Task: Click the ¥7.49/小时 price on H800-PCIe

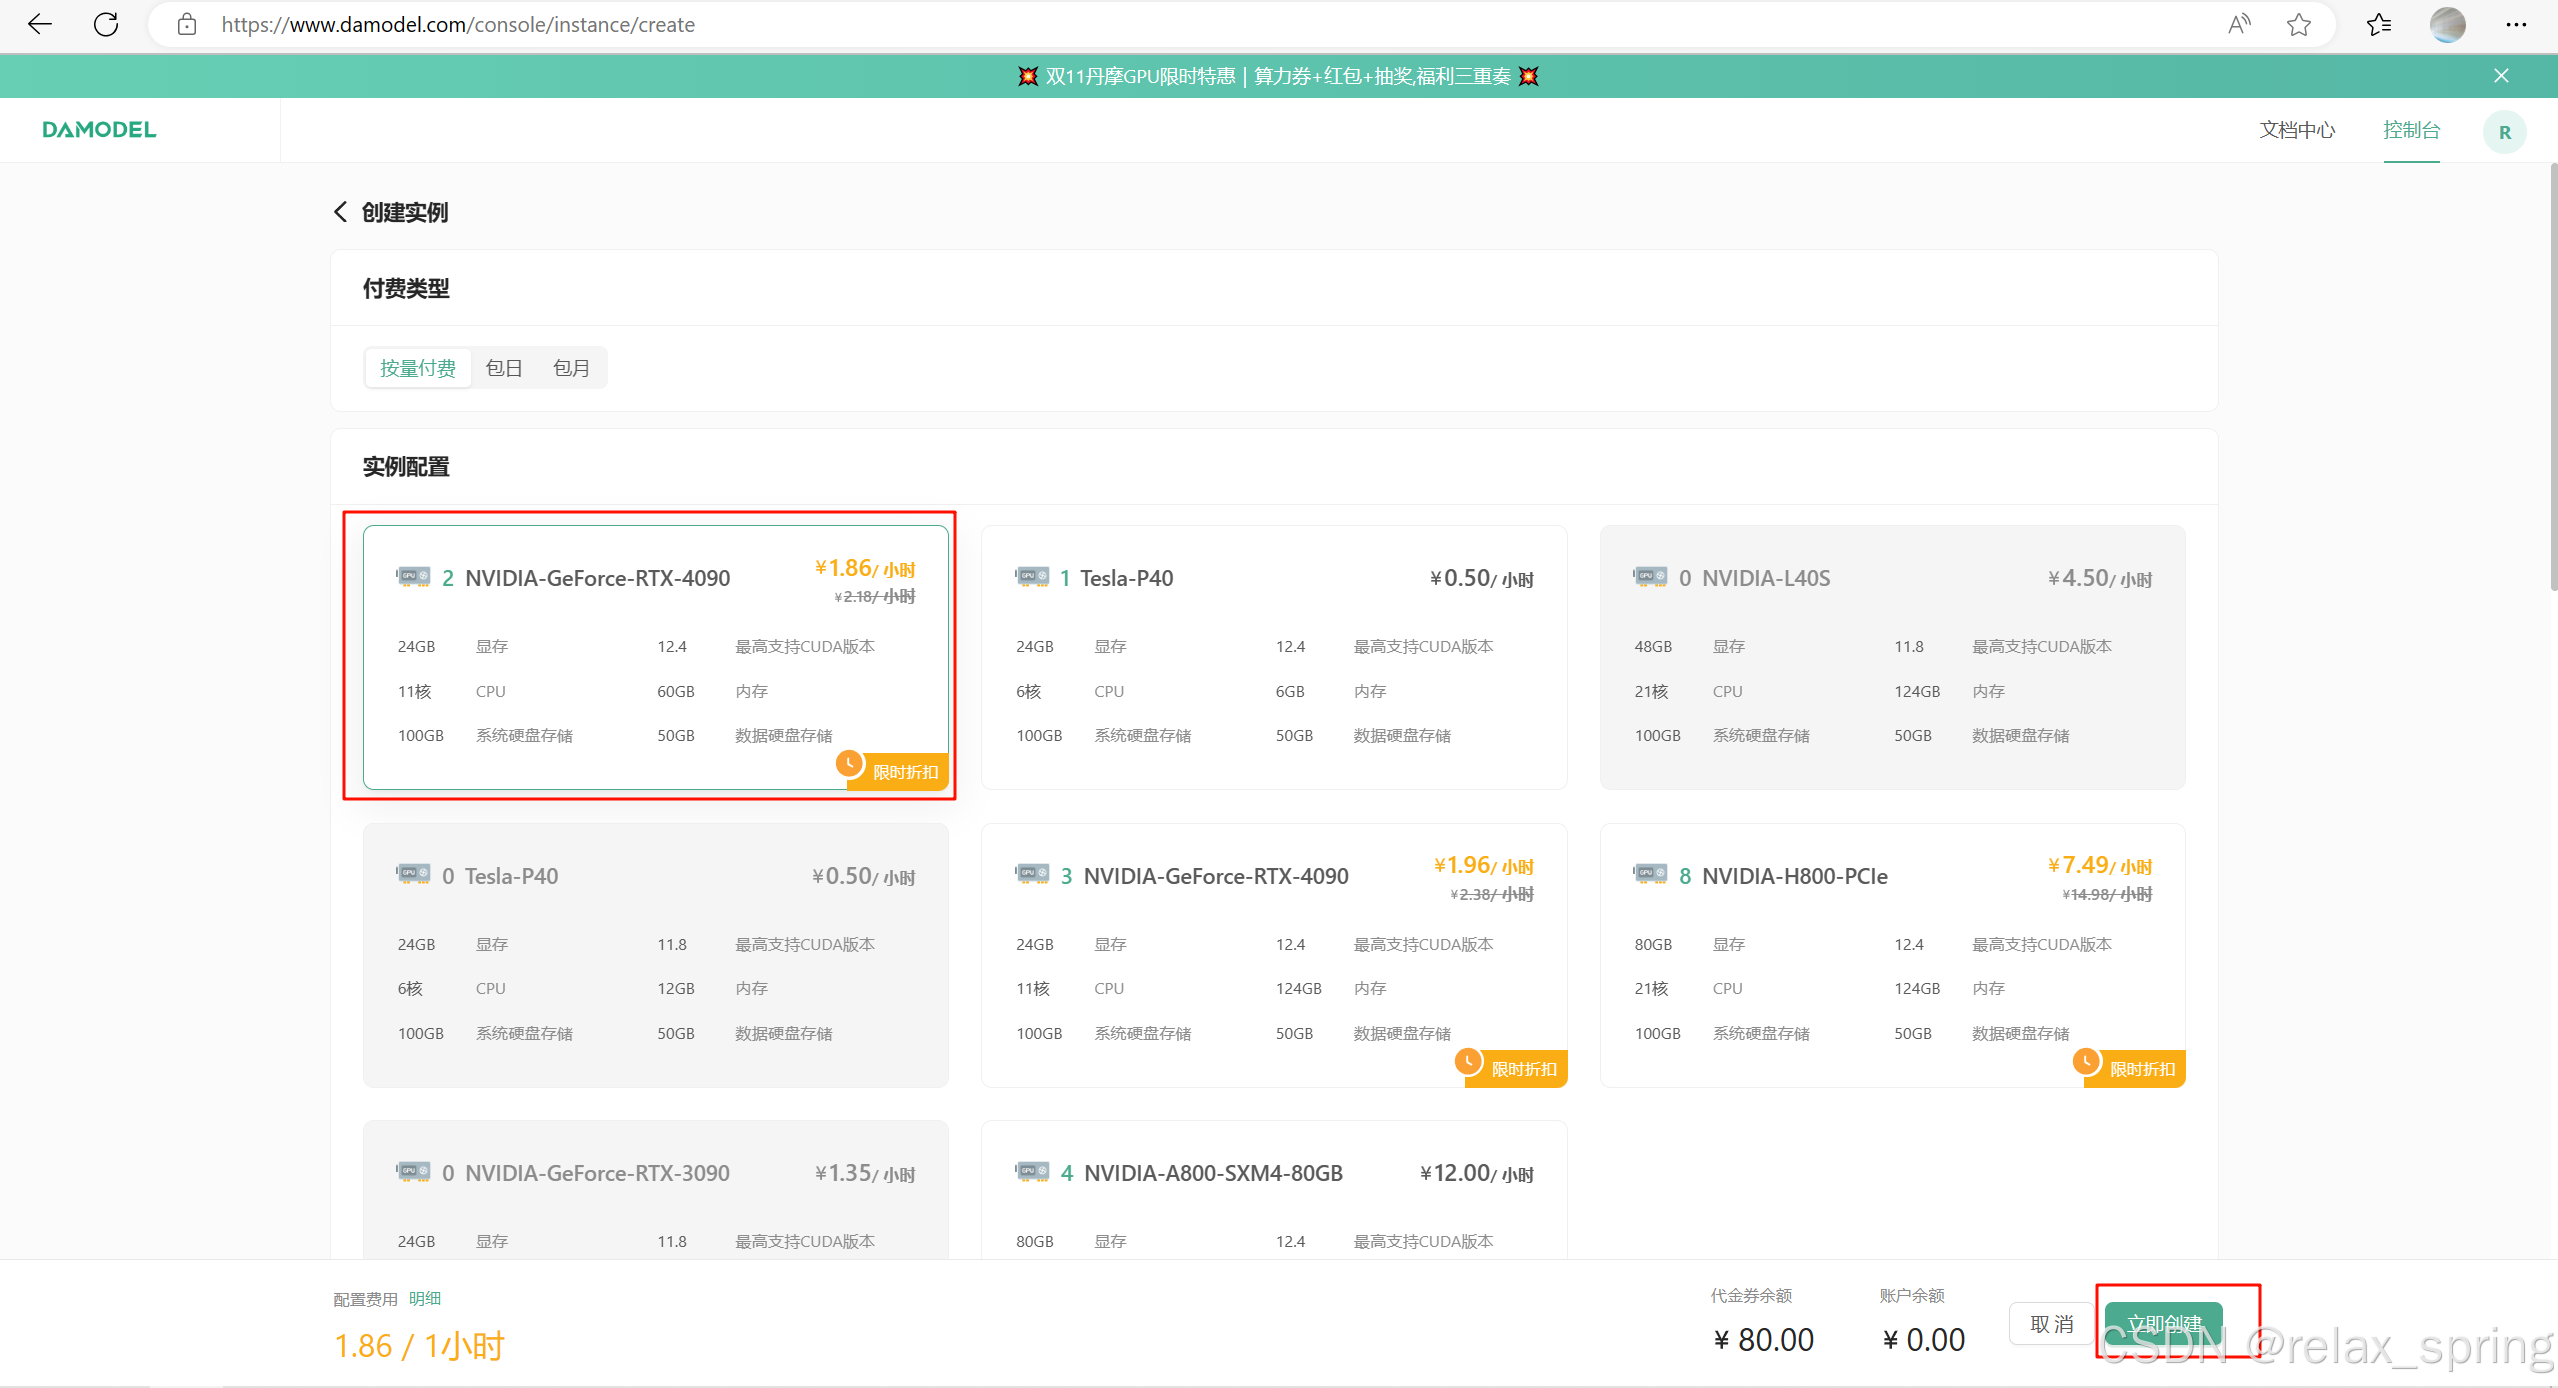Action: (x=2099, y=865)
